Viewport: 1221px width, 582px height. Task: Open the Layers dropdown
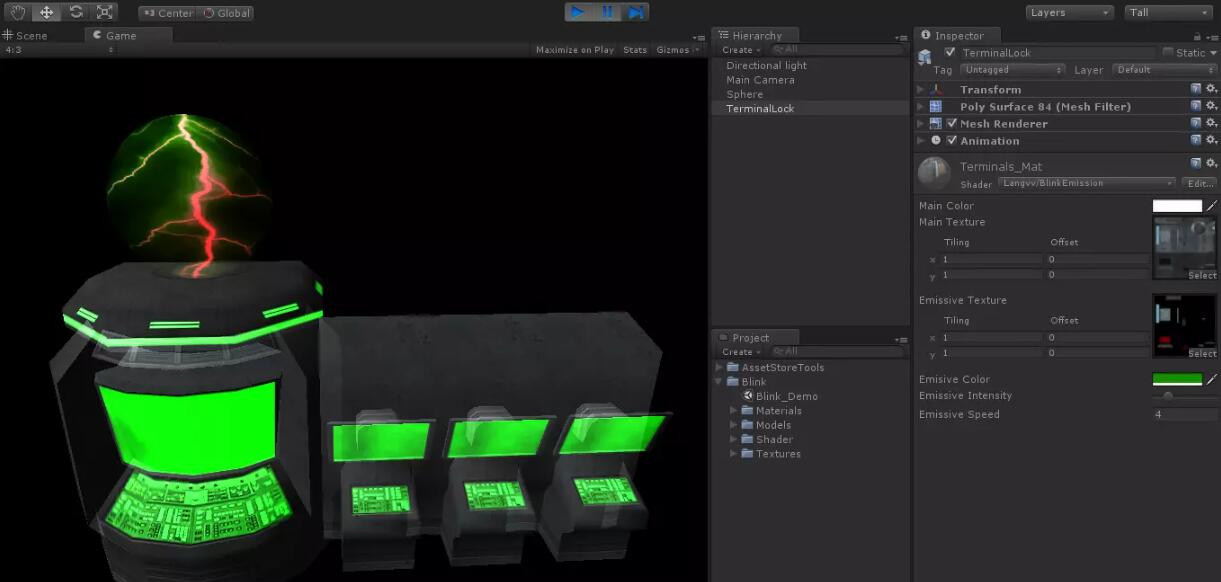pos(1069,13)
